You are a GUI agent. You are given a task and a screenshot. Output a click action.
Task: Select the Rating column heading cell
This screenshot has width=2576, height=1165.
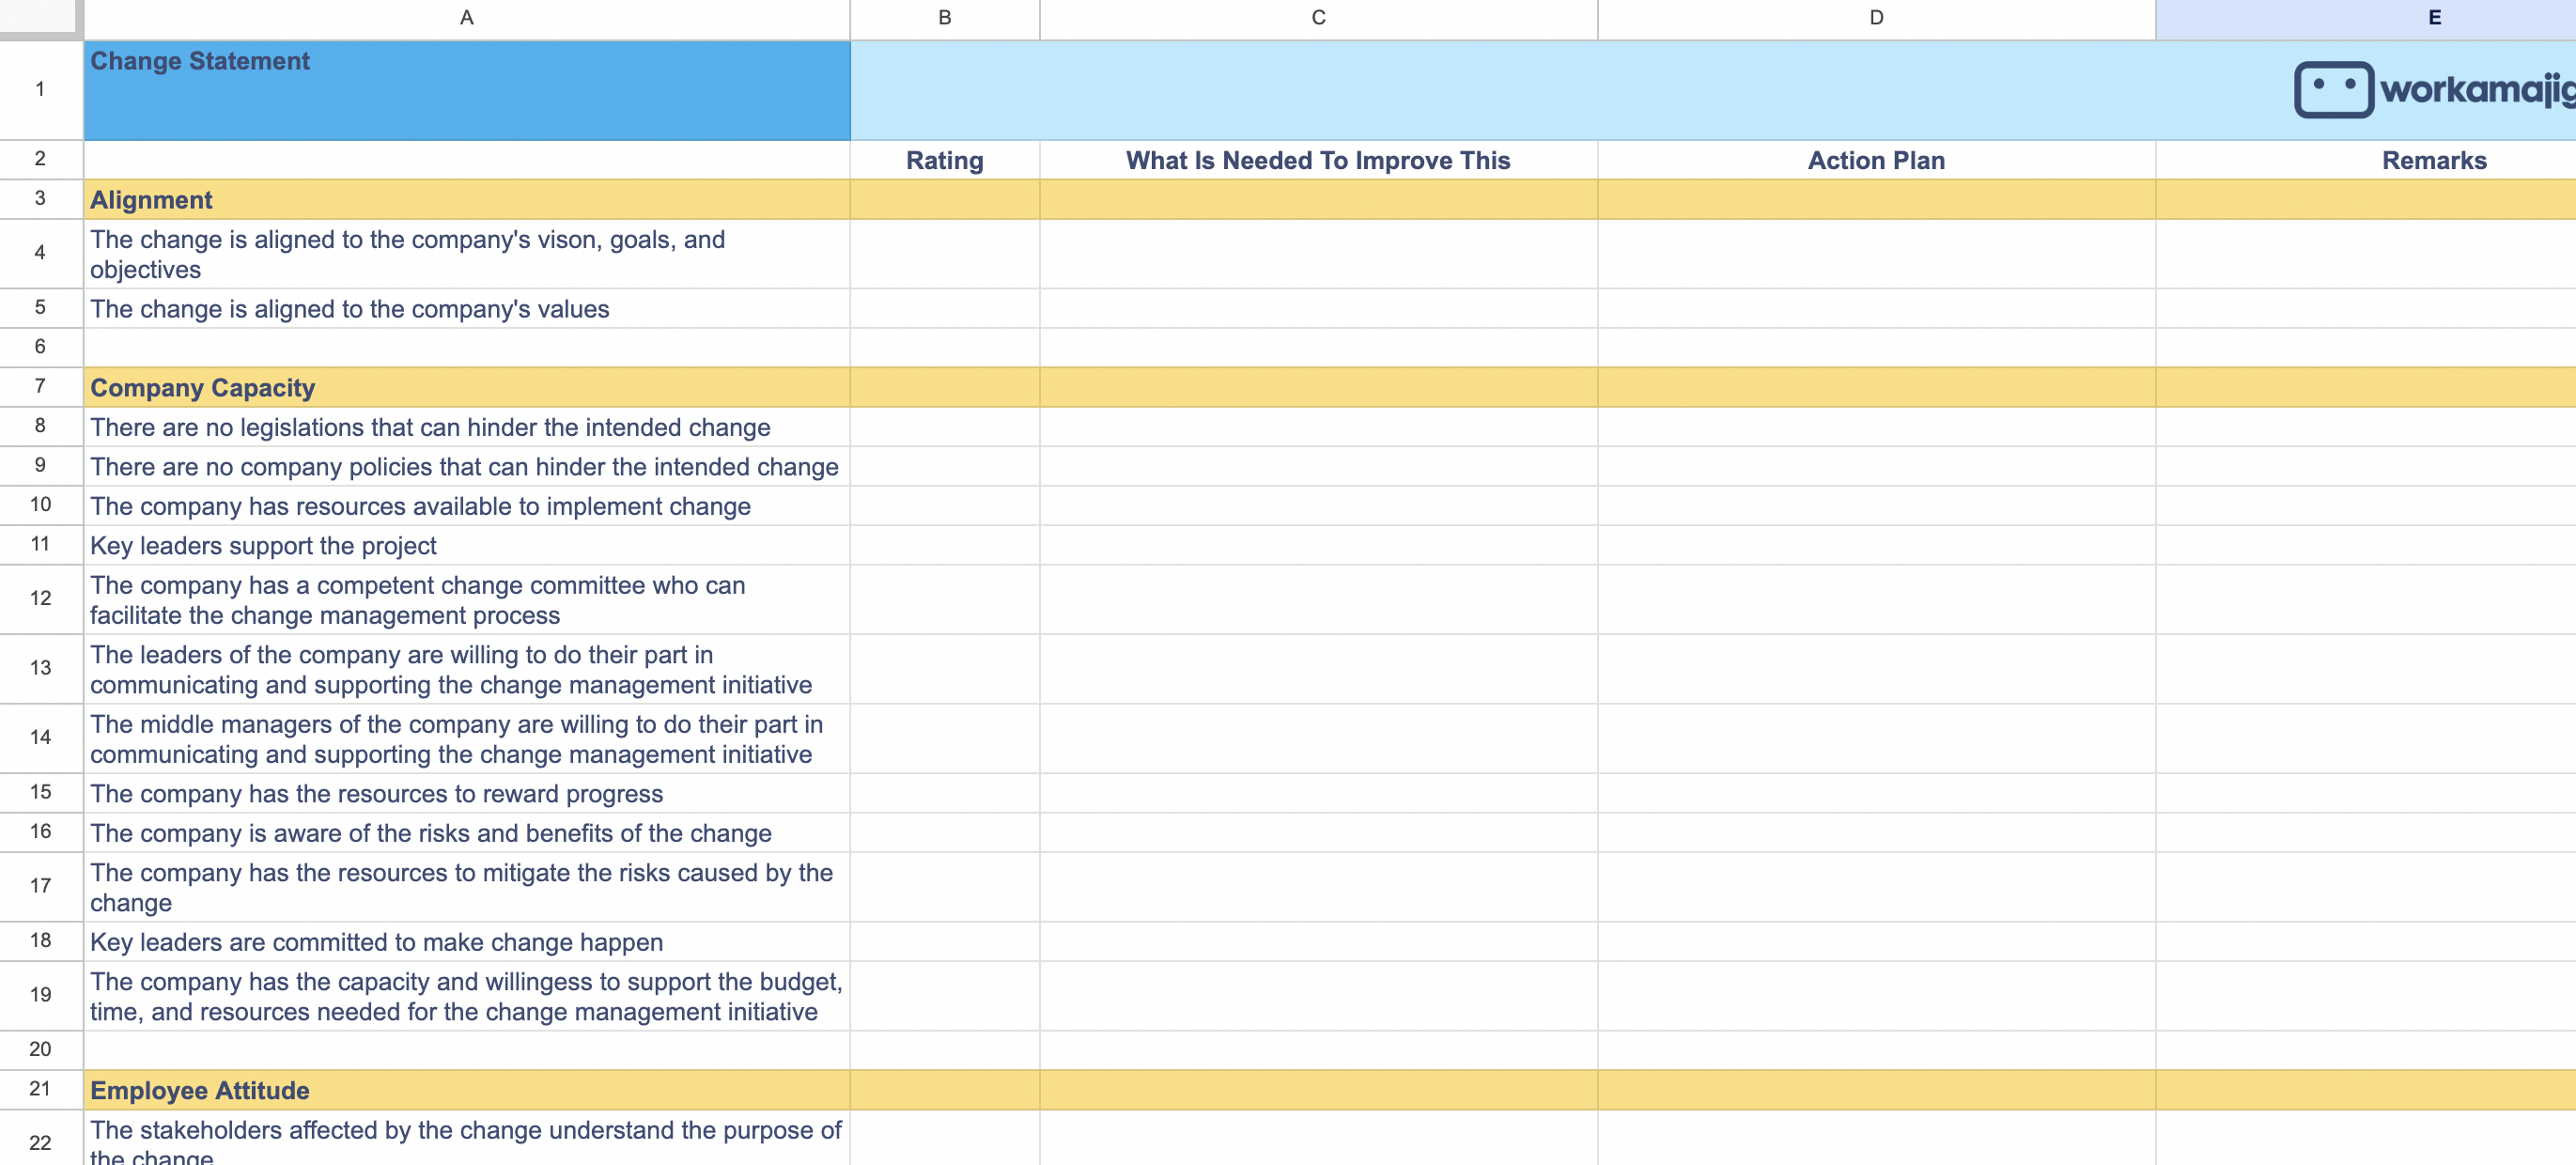[x=945, y=160]
